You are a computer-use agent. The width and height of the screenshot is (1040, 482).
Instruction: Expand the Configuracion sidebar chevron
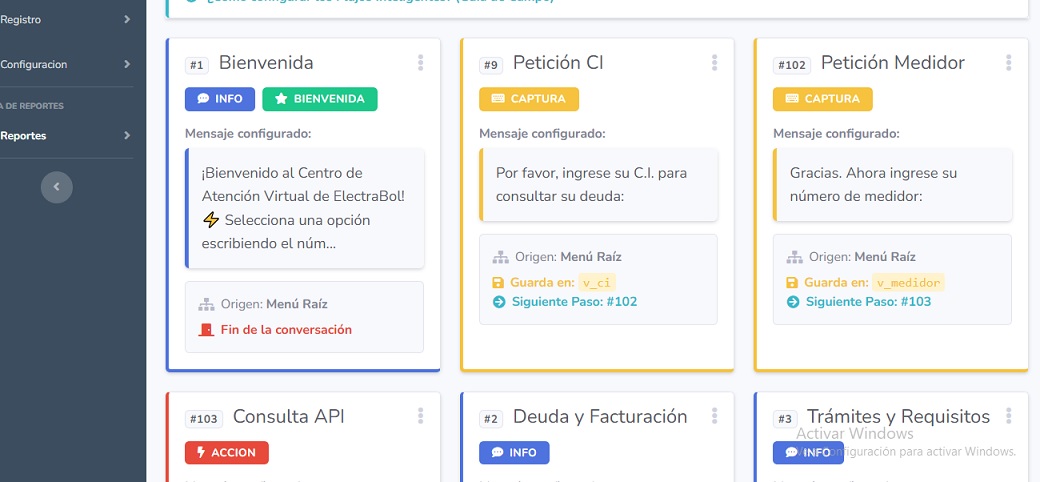tap(127, 64)
